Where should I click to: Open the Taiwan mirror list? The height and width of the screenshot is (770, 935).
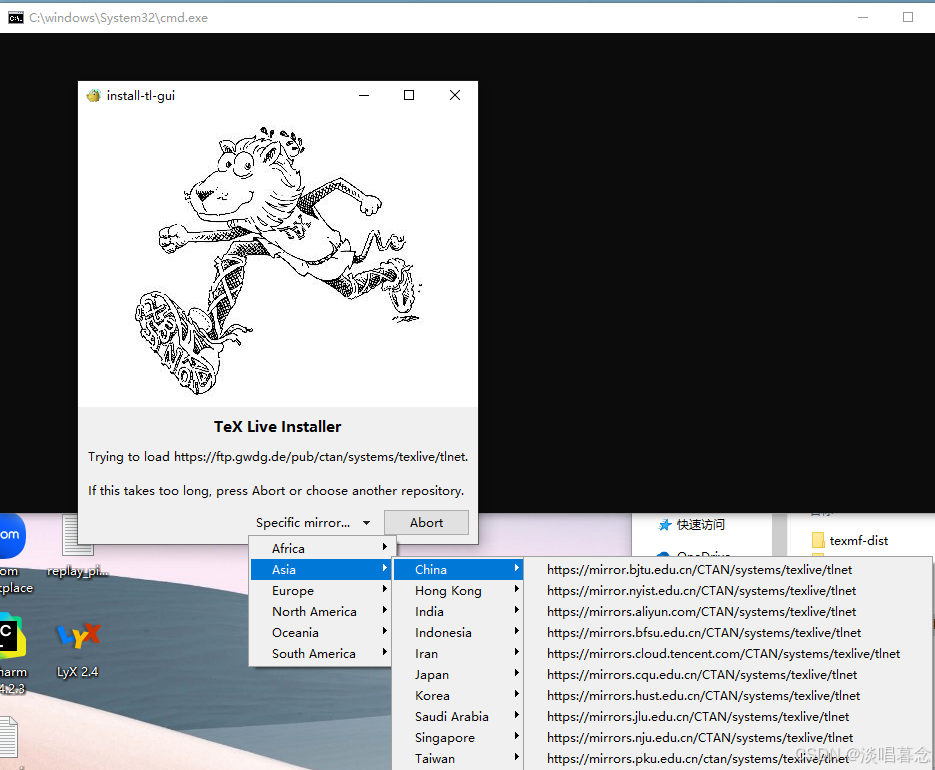[x=458, y=759]
